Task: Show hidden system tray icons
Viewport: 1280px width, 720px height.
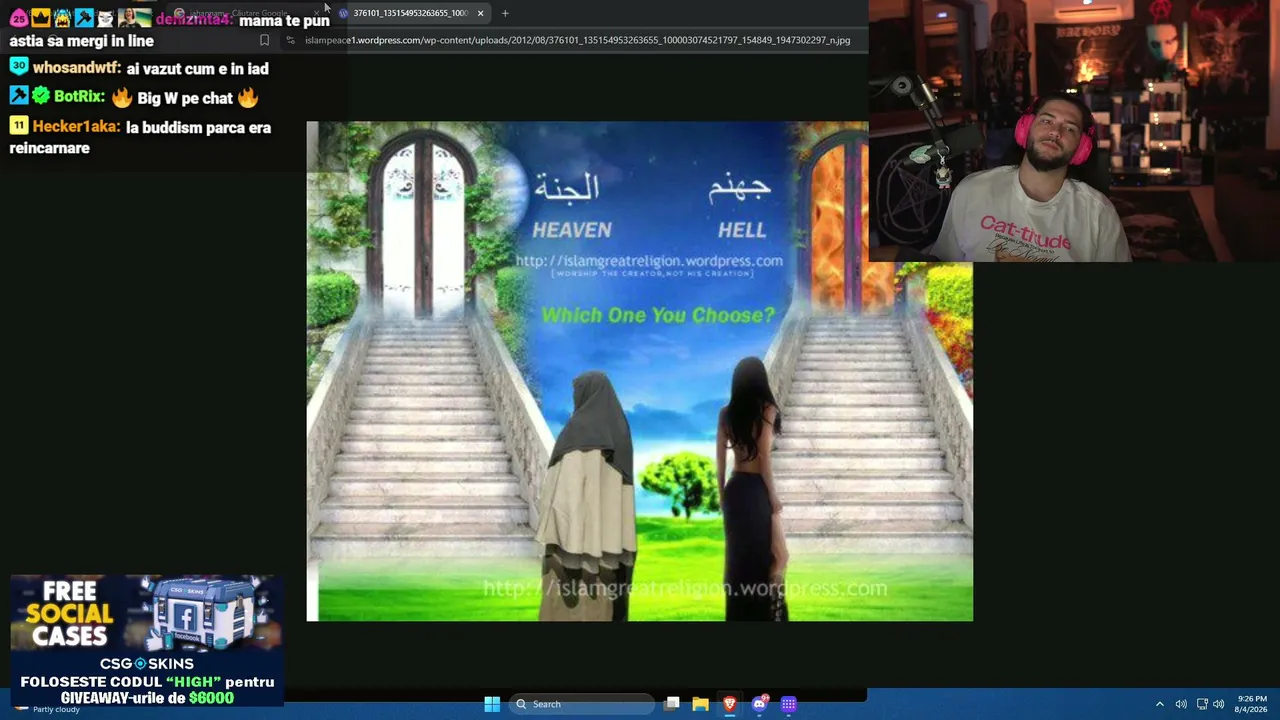Action: pos(1160,704)
